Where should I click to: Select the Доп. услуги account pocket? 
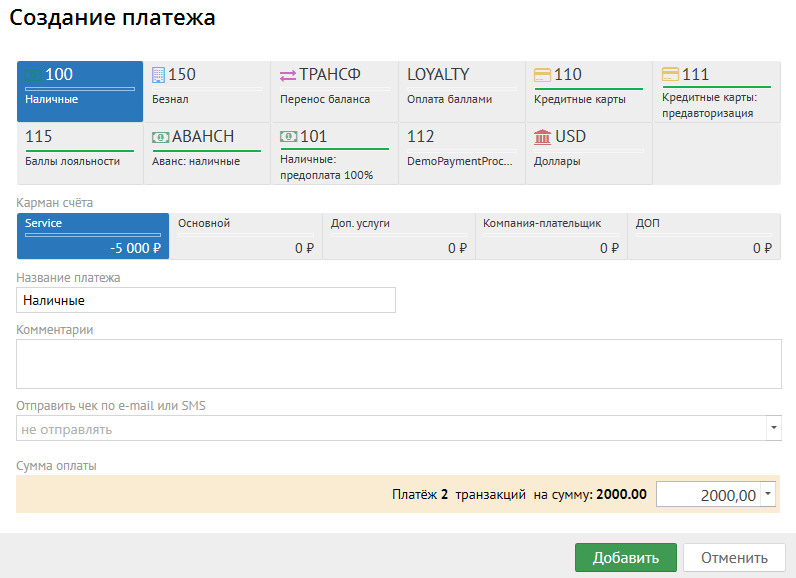[x=398, y=236]
